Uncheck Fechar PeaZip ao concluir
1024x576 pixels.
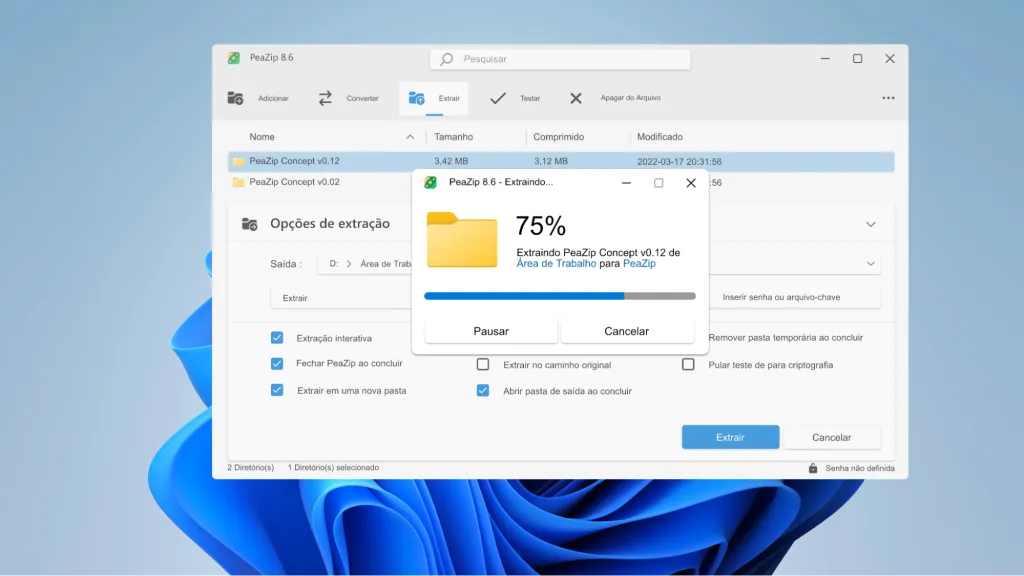point(277,363)
